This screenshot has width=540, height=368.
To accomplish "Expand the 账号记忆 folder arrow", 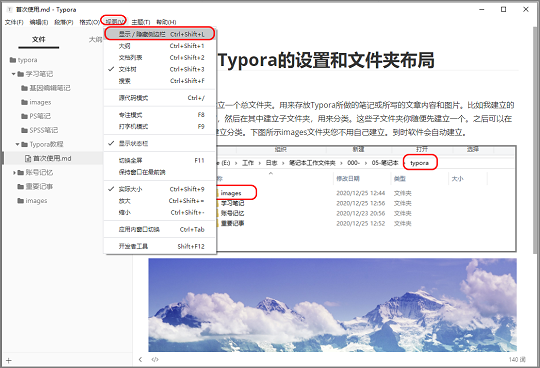I will [14, 172].
